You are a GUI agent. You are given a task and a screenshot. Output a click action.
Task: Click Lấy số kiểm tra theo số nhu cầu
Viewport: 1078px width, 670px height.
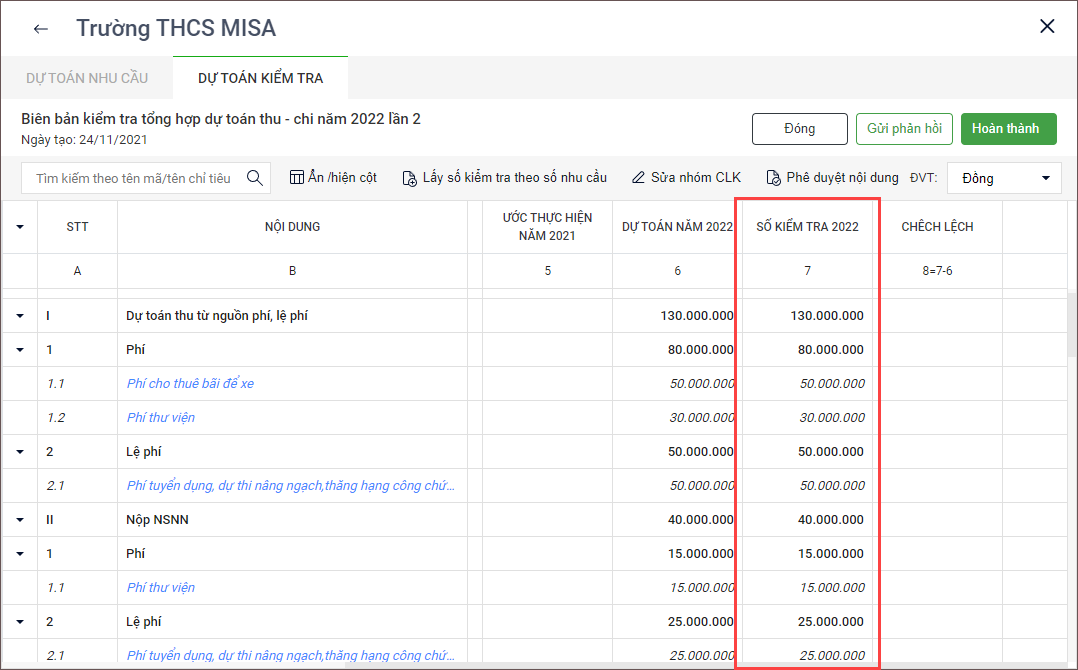504,178
